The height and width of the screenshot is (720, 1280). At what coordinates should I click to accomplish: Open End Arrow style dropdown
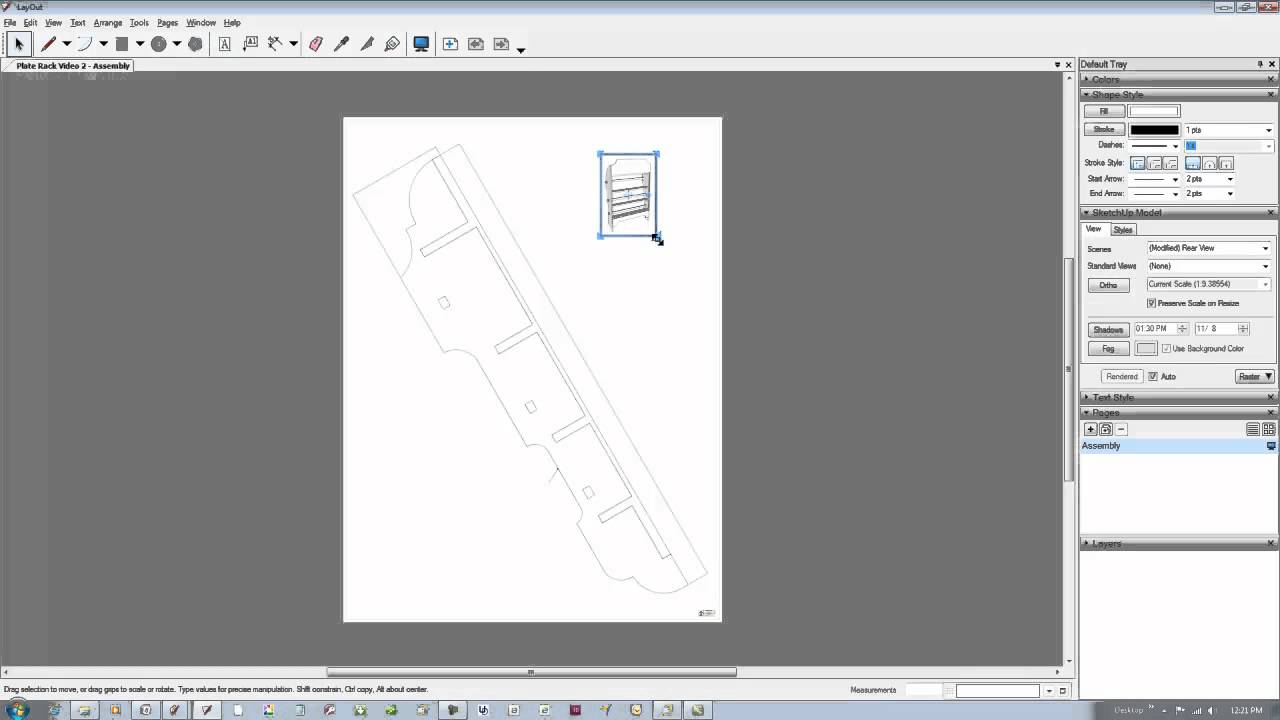tap(1155, 193)
